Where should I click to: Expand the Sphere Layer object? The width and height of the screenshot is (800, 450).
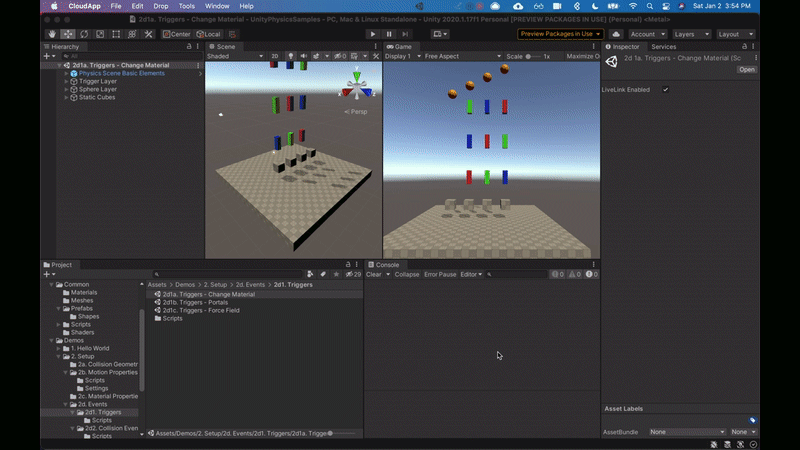(66, 89)
